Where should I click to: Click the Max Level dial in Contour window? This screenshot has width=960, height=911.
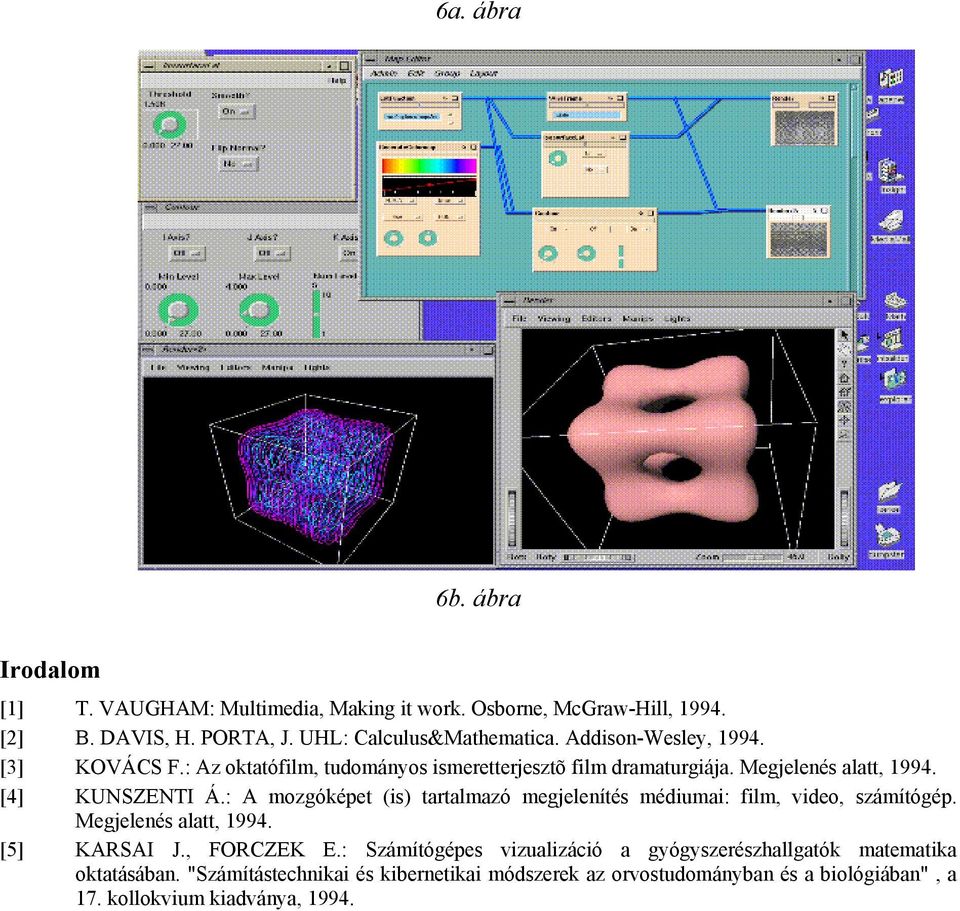point(258,310)
